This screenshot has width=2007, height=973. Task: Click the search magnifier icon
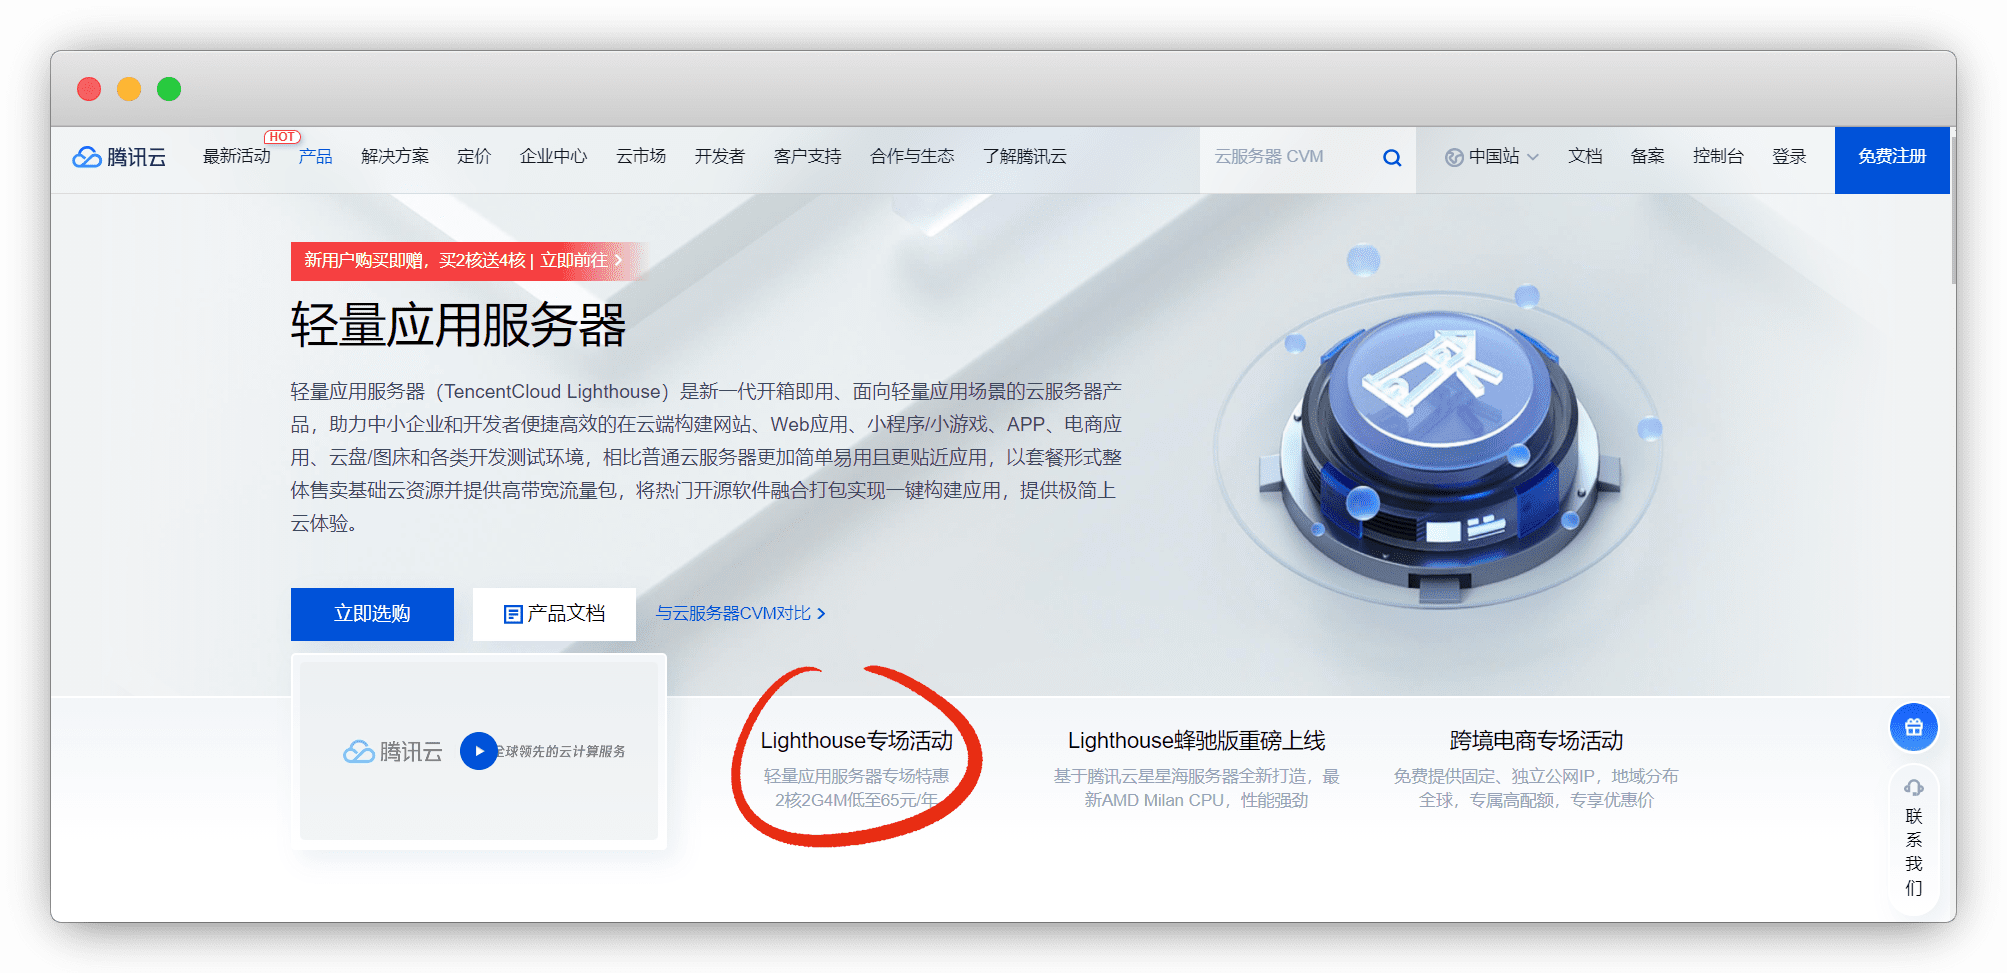1391,158
